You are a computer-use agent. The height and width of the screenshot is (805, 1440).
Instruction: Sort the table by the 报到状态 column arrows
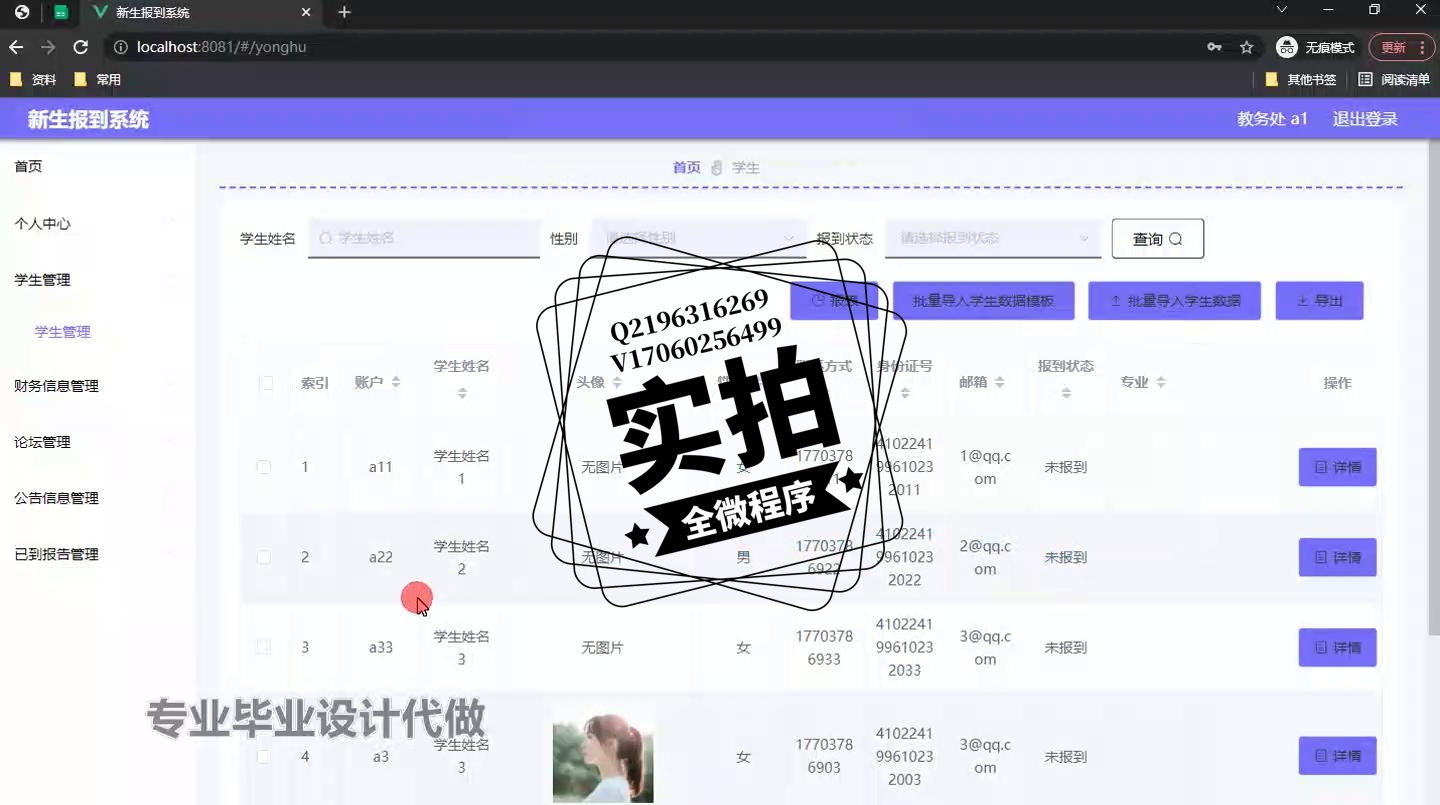tap(1066, 393)
